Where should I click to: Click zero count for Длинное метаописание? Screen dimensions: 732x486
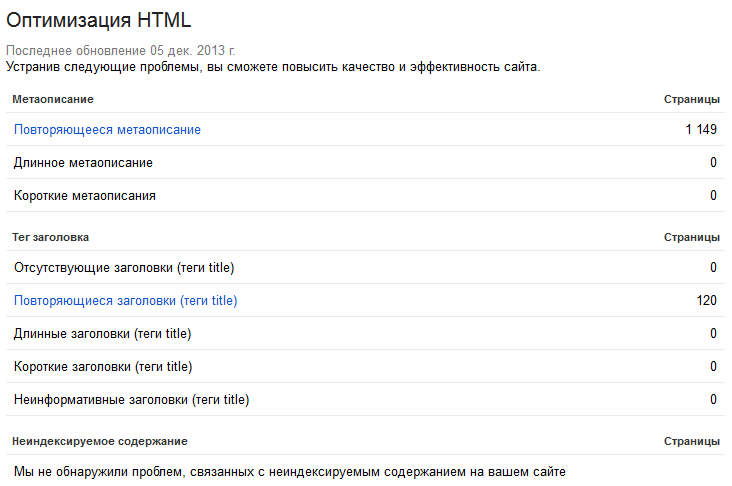713,162
